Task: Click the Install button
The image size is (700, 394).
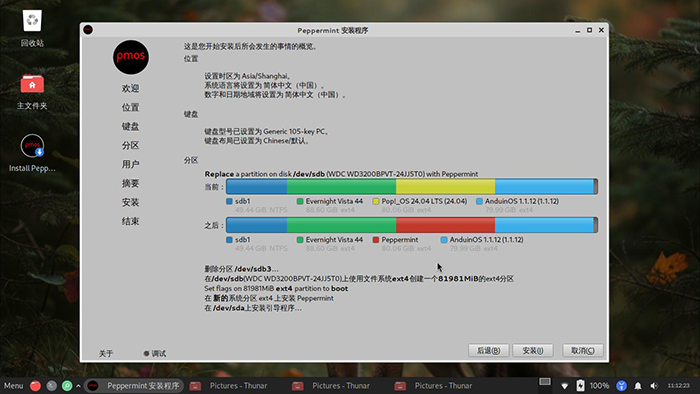Action: (533, 350)
